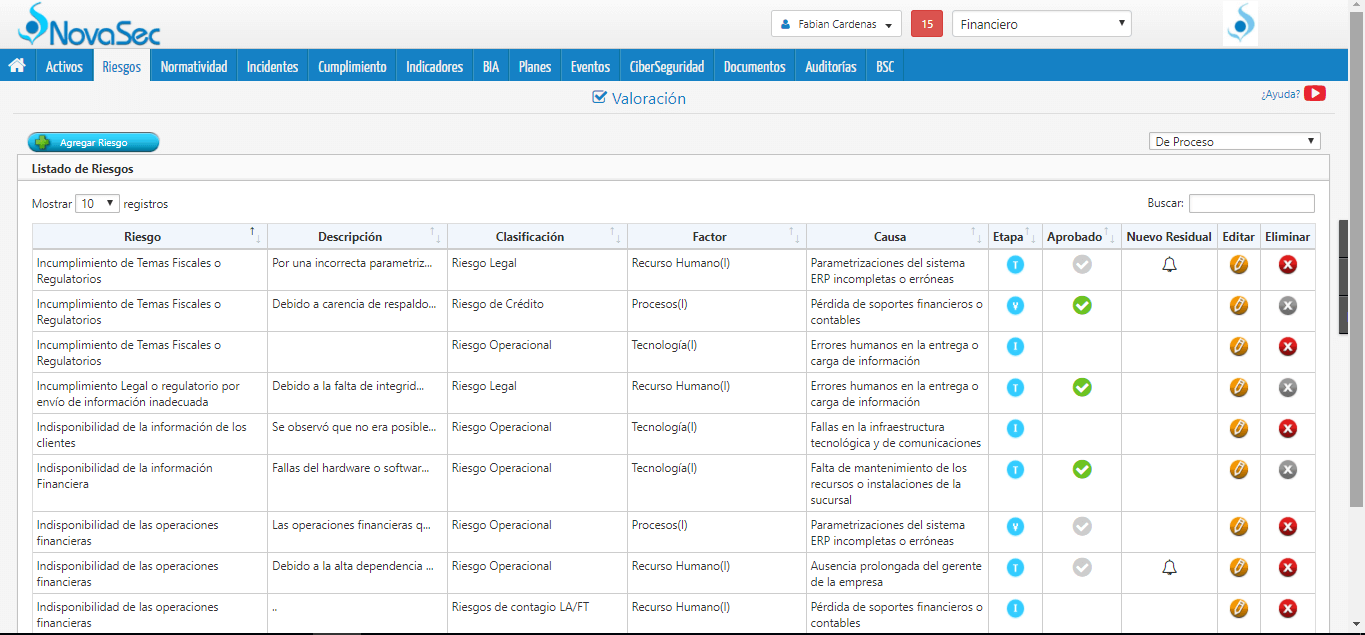Click 'Ausencia prolongada del gerente' cause cell
Screen dimensions: 1365x635
pyautogui.click(x=896, y=574)
